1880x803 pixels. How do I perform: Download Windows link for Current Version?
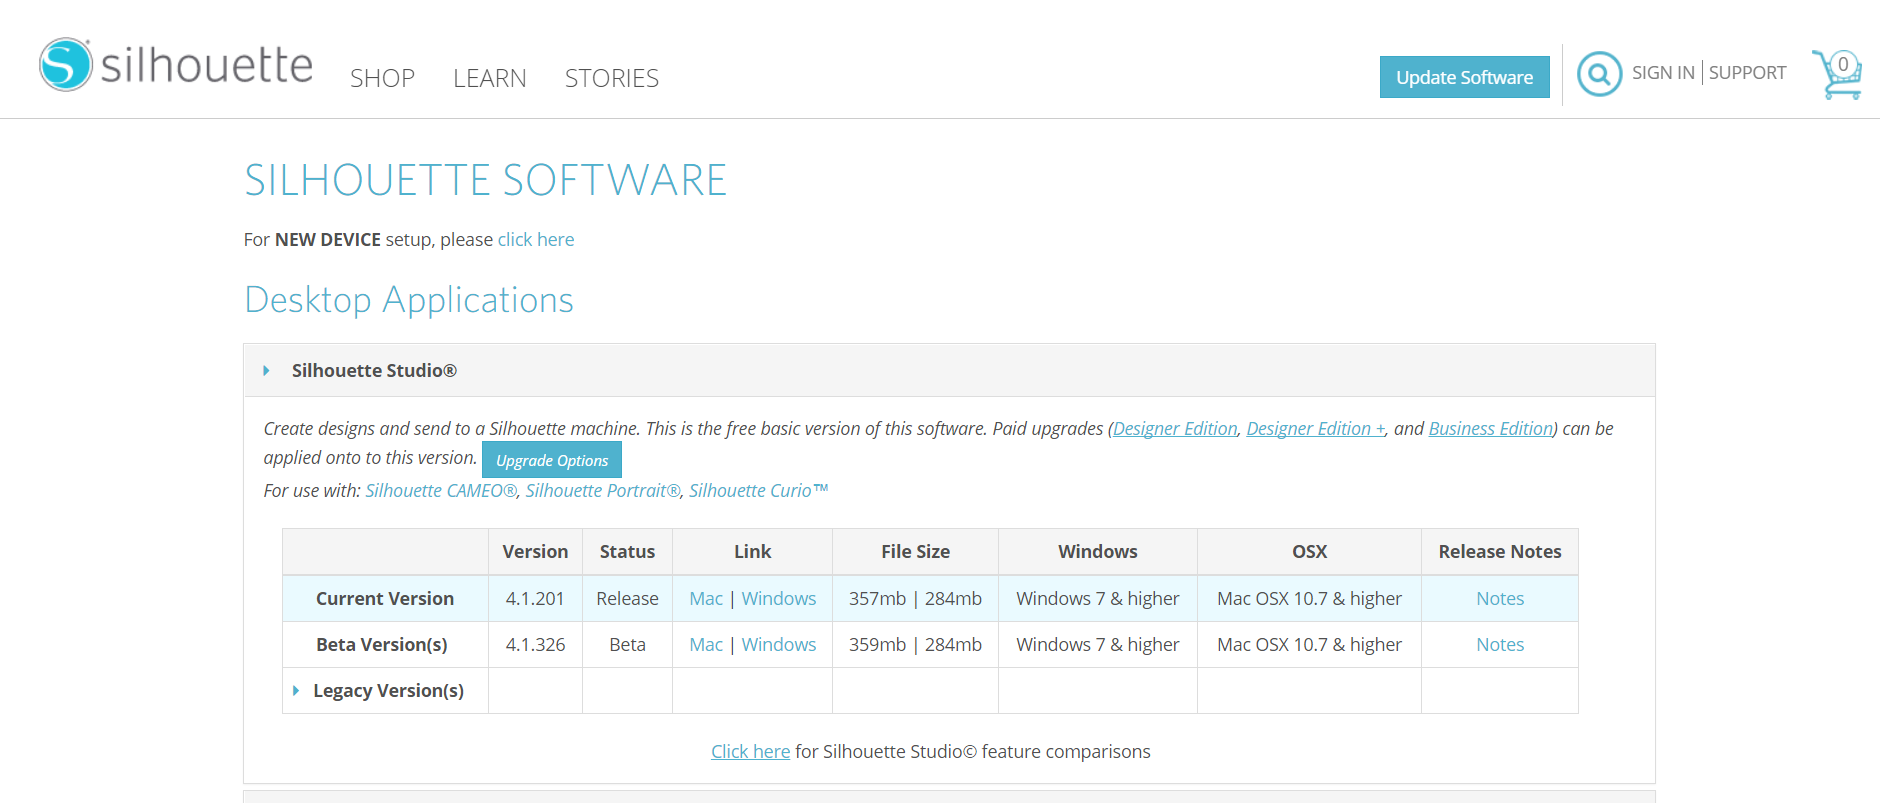(x=779, y=599)
